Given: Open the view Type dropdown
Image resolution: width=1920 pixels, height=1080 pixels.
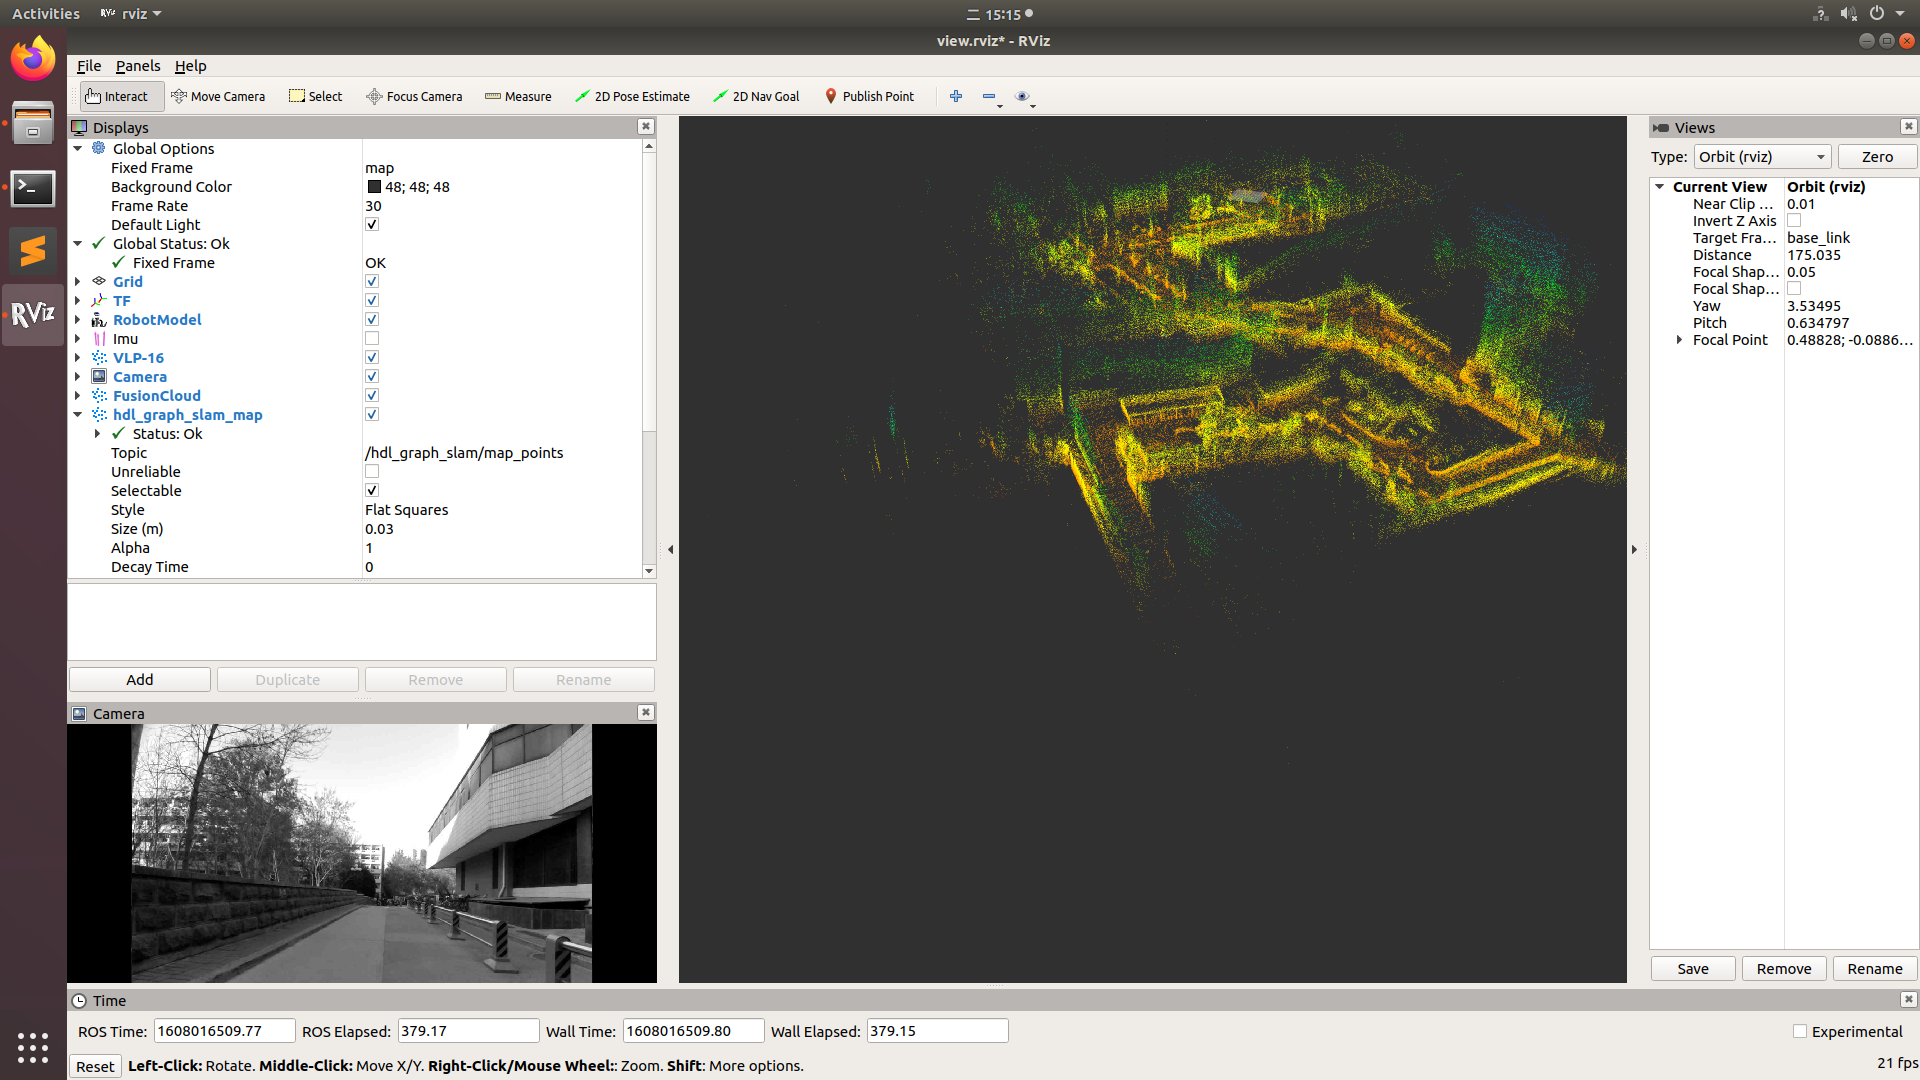Looking at the screenshot, I should 1762,157.
